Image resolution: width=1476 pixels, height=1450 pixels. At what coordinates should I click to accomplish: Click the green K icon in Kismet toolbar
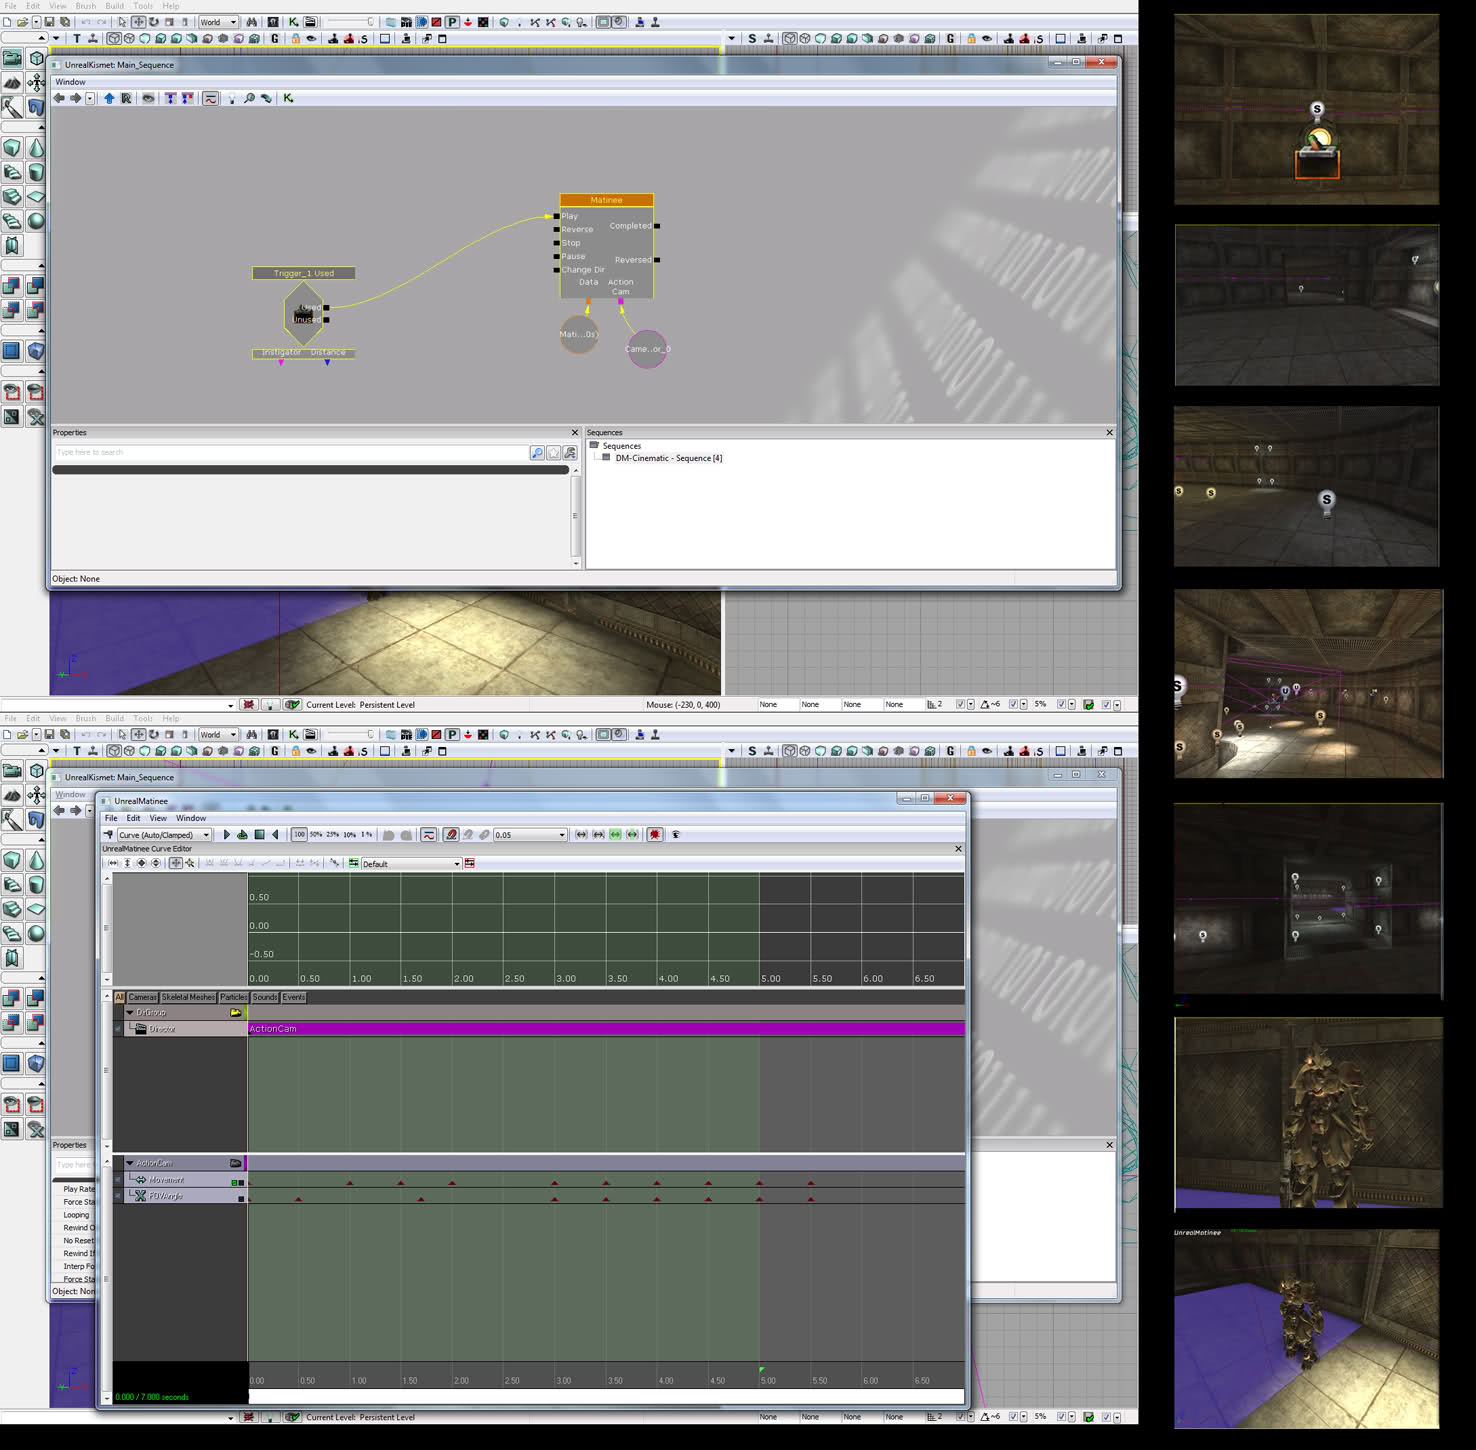click(x=288, y=98)
